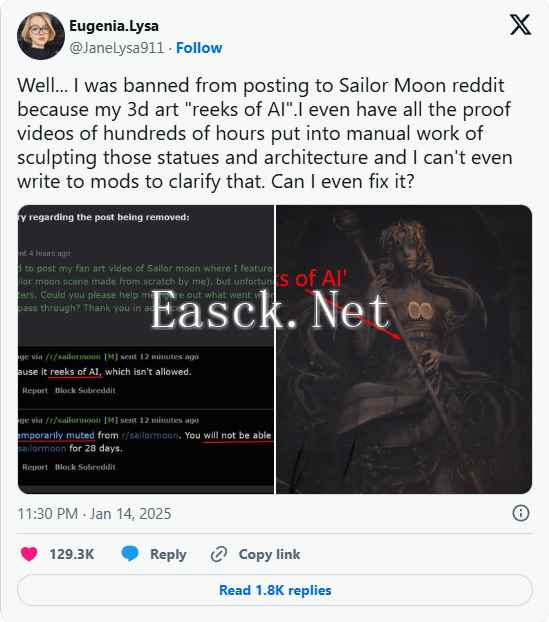The image size is (549, 622).
Task: Open Read 1.8K replies button
Action: pyautogui.click(x=274, y=590)
